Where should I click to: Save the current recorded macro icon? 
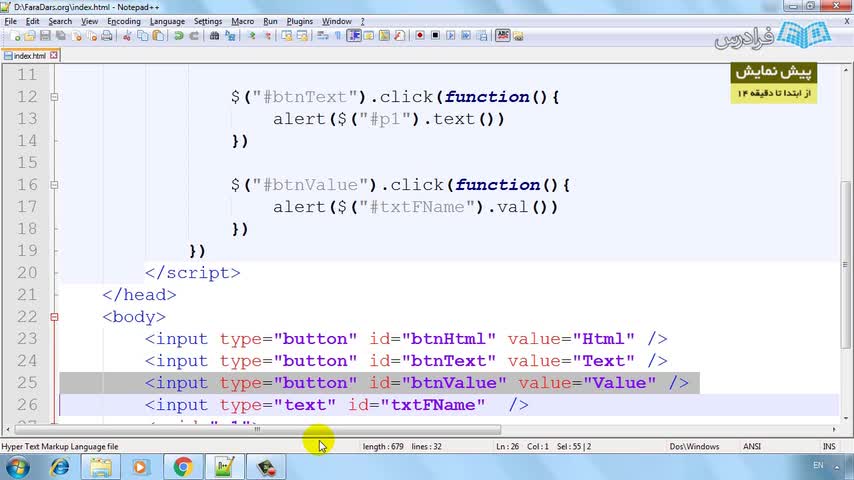pos(482,36)
